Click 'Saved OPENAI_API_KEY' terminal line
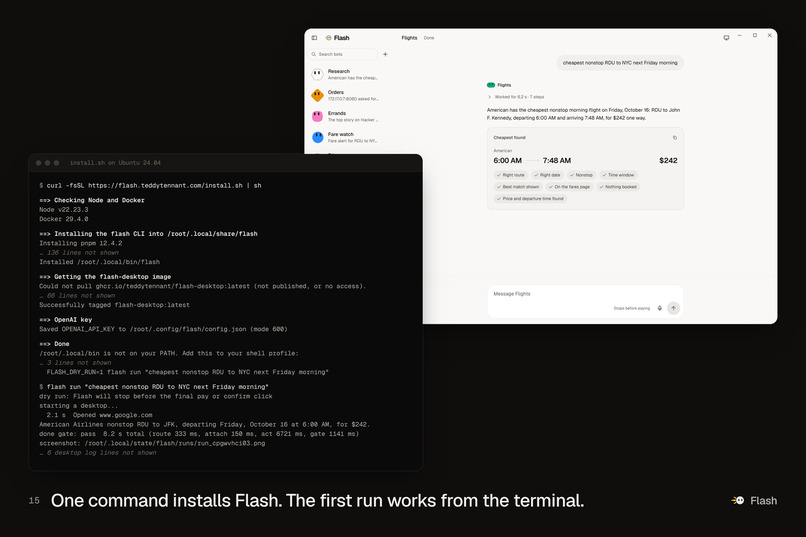Screen dimensions: 806x537 point(163,329)
